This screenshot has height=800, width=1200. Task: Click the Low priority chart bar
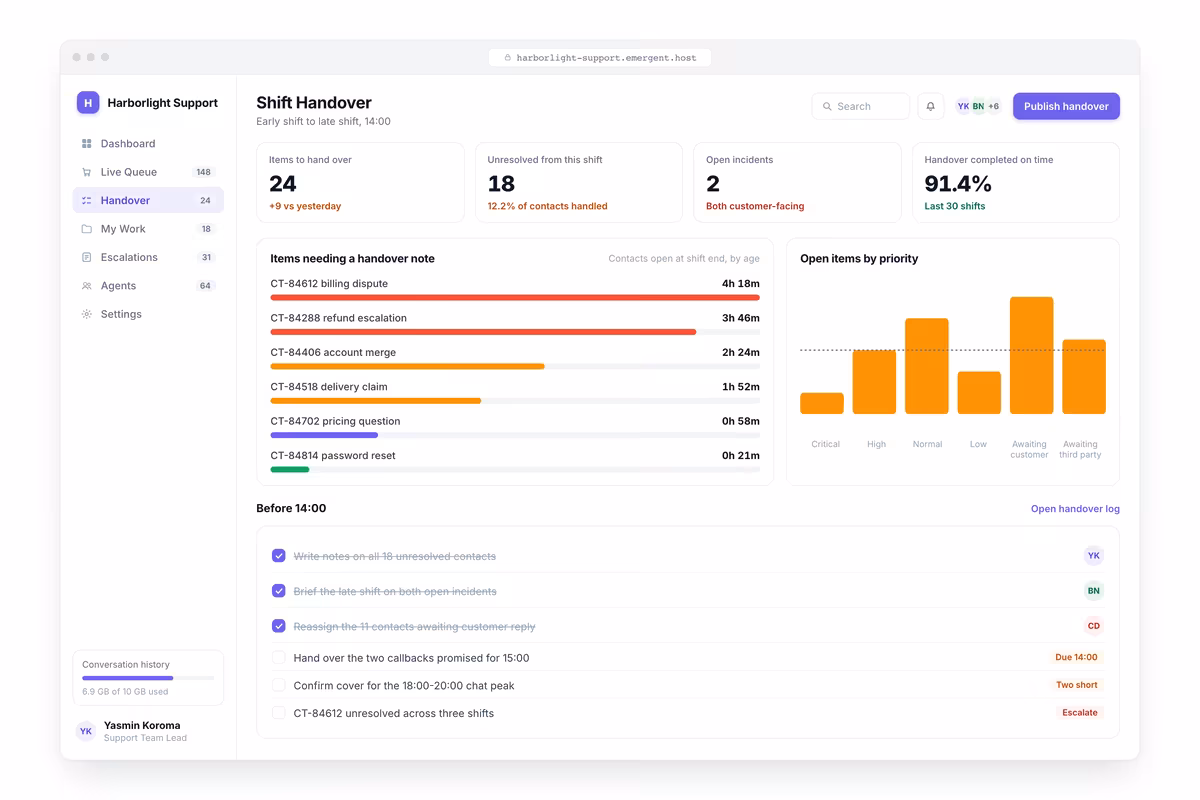point(979,393)
